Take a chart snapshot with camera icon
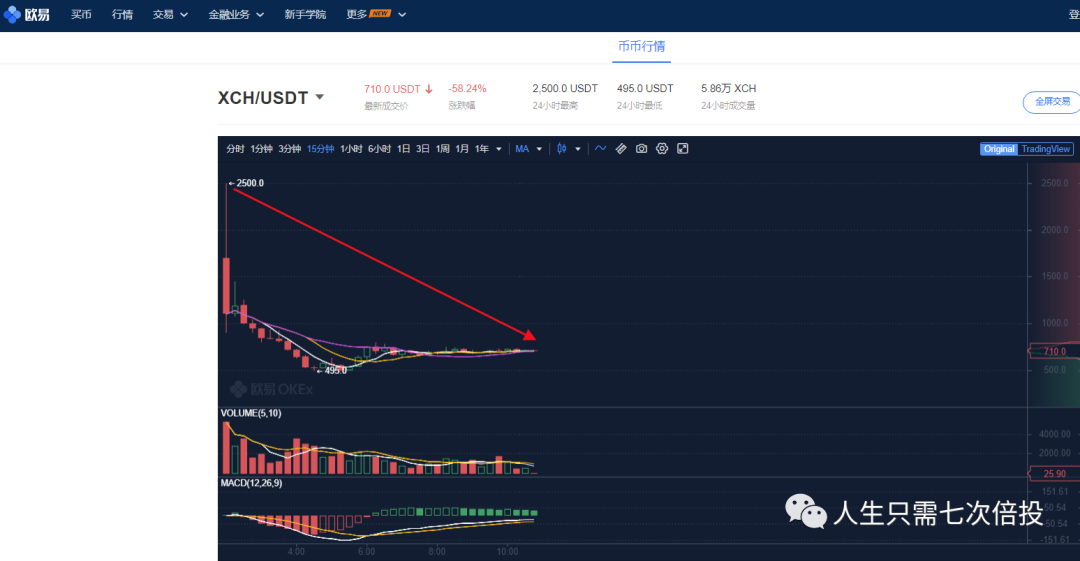Screen dimensions: 1080x561 click(x=641, y=149)
